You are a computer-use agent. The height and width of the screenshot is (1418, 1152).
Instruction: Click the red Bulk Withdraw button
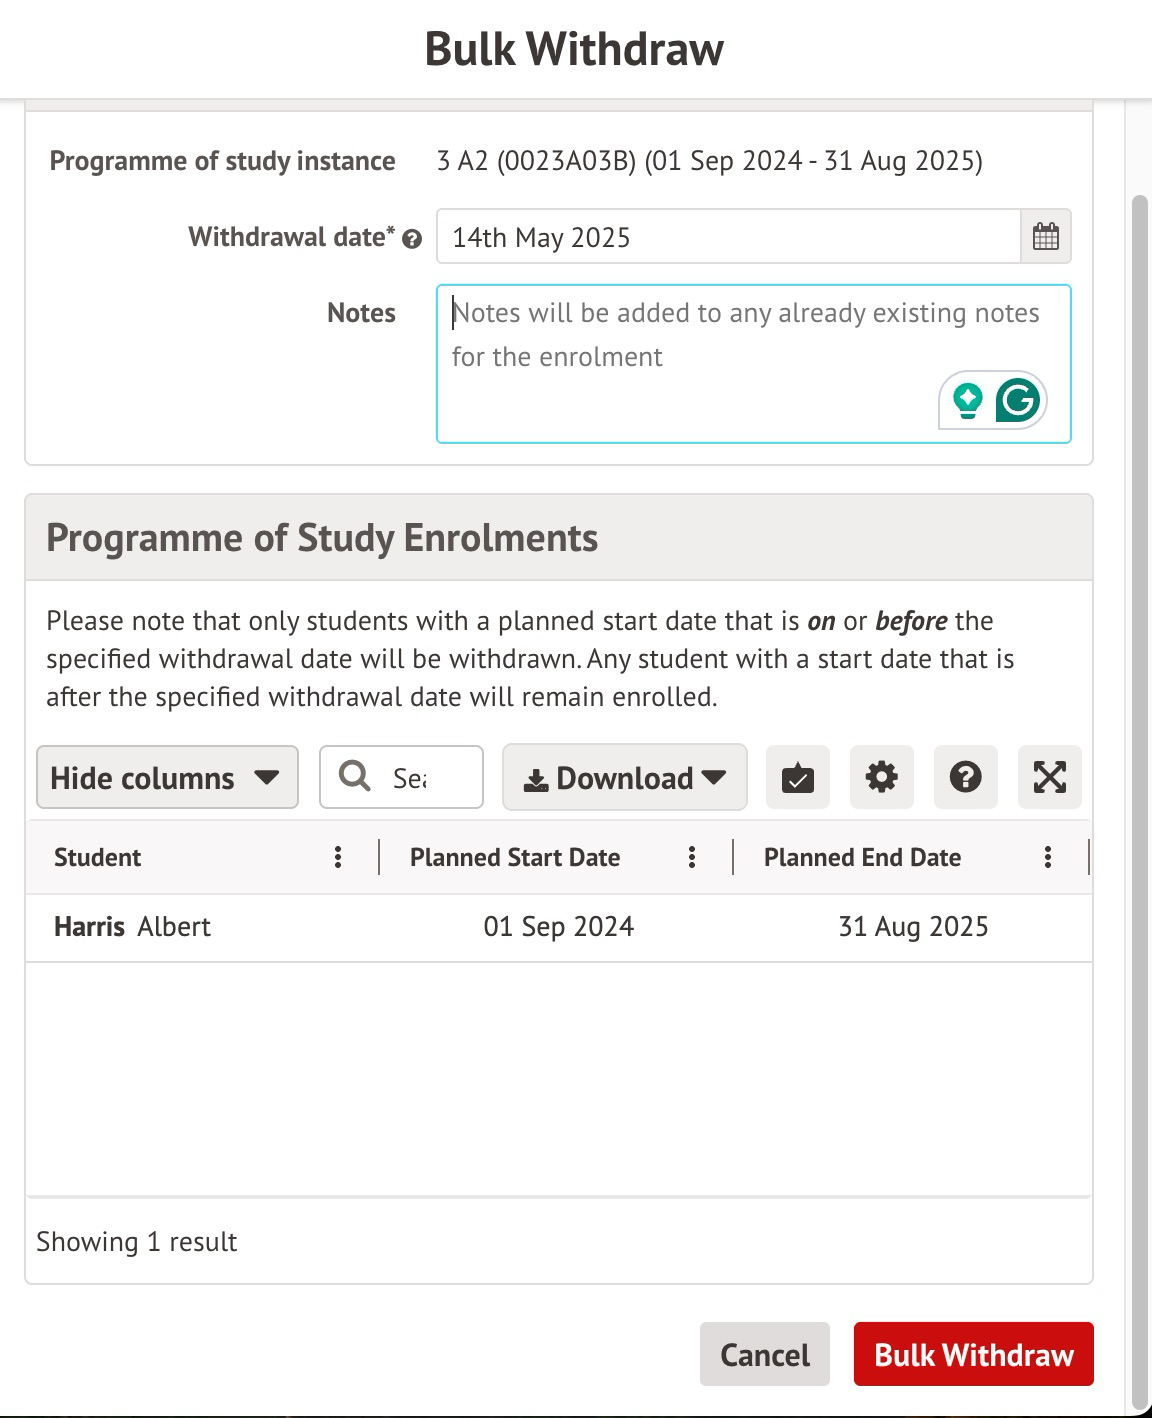pyautogui.click(x=973, y=1354)
